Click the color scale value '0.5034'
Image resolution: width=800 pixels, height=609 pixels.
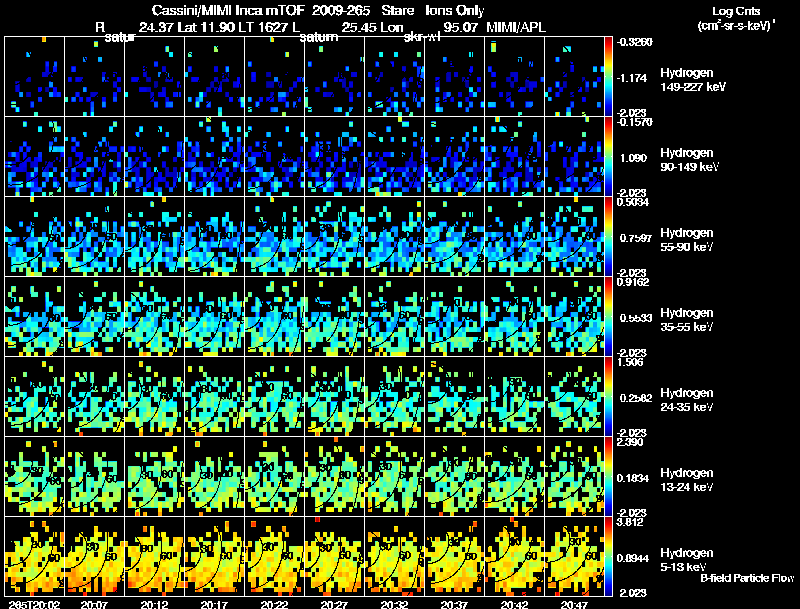tap(633, 202)
